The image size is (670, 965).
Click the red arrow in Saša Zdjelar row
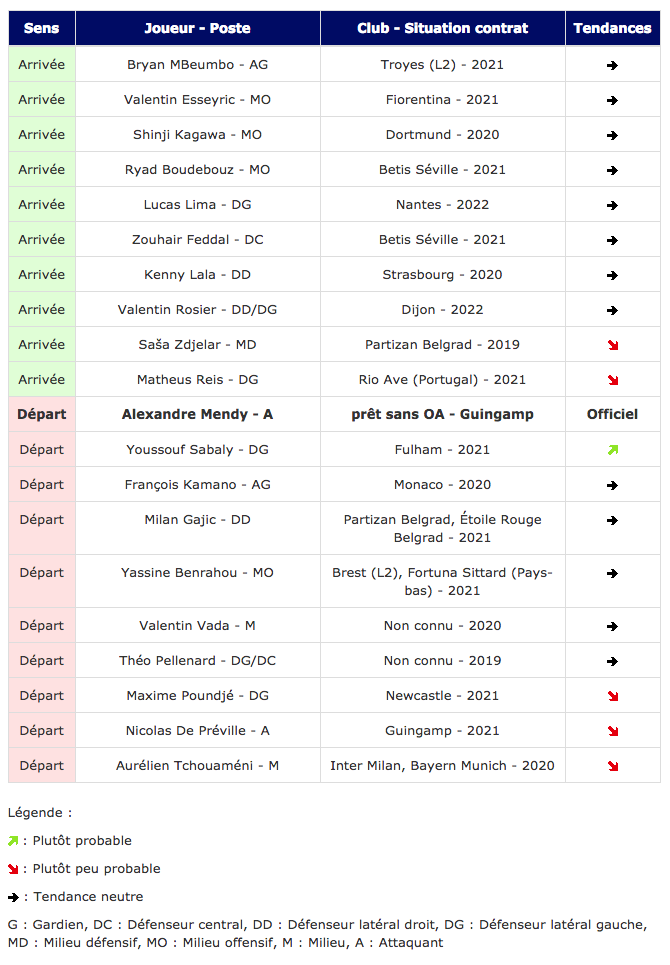coord(613,345)
